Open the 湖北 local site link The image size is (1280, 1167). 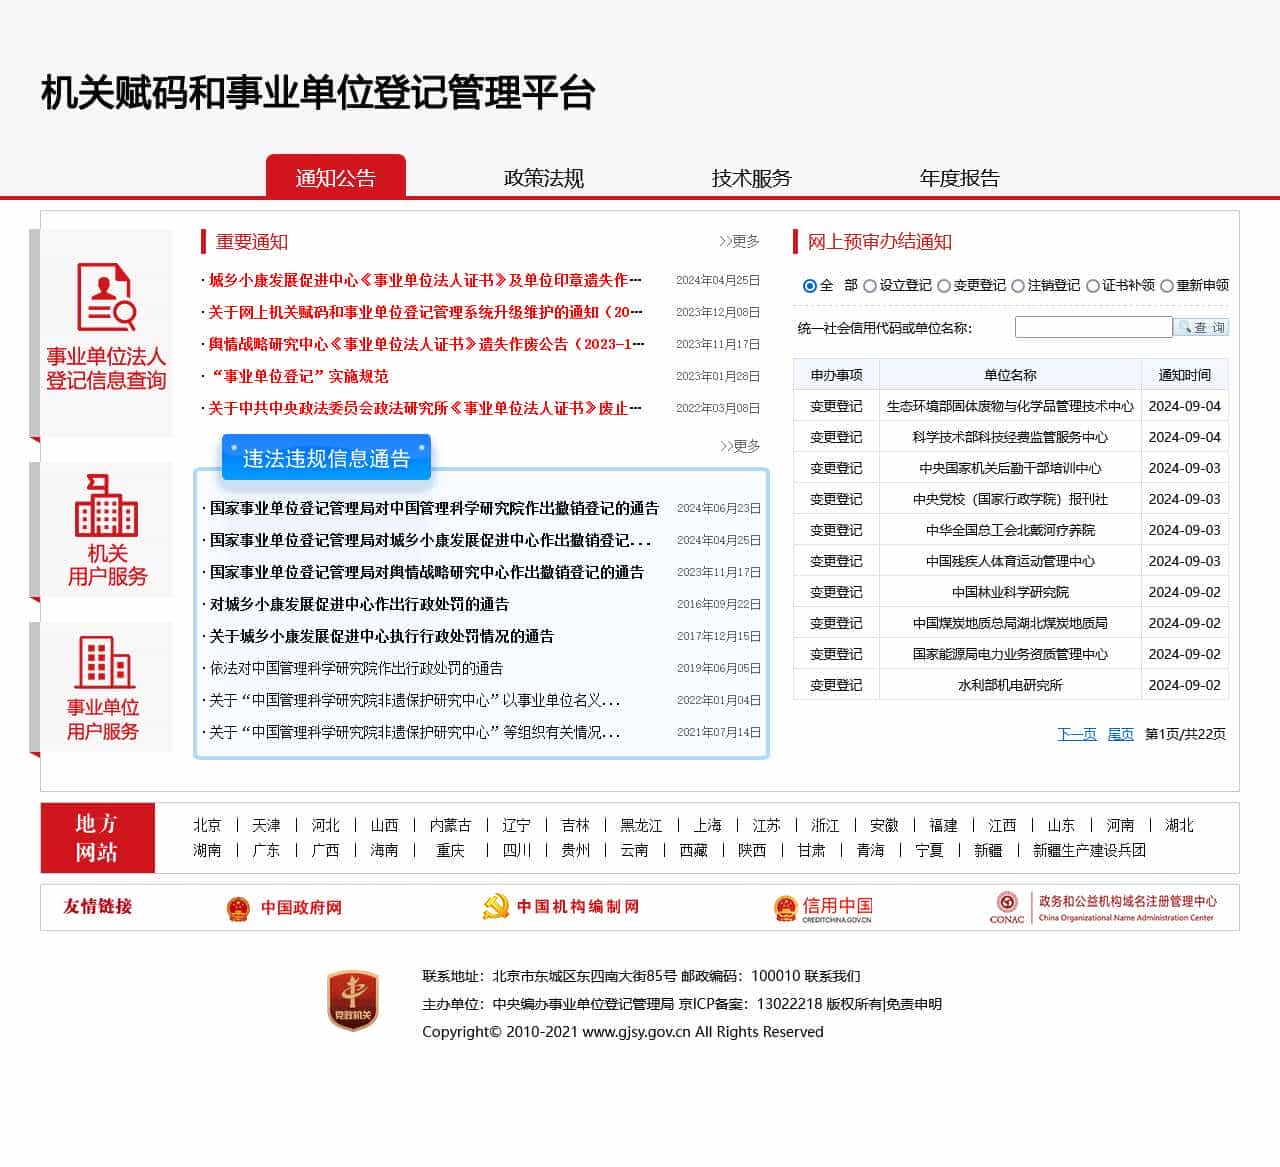coord(1179,825)
